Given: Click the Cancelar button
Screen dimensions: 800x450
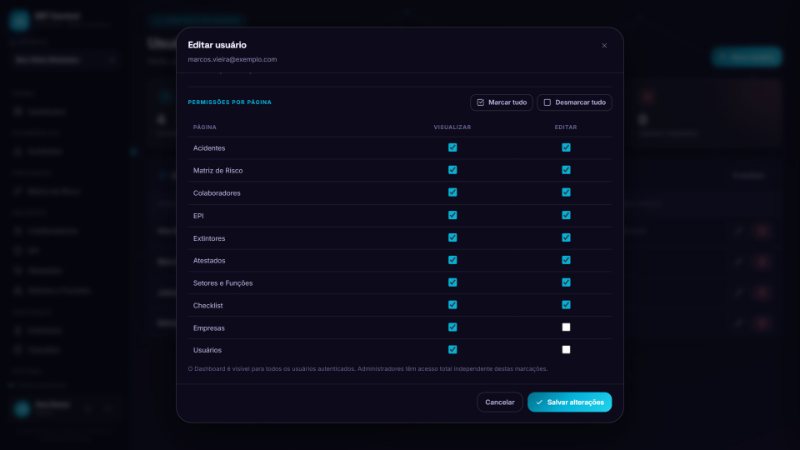Looking at the screenshot, I should 499,402.
